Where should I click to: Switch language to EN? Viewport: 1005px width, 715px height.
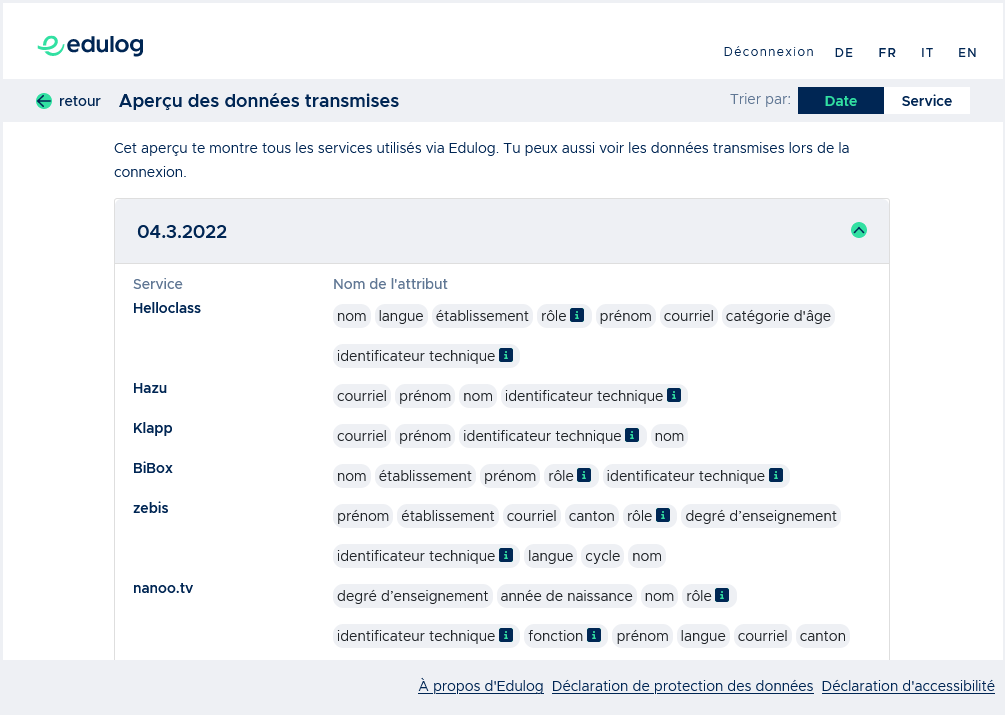[967, 53]
